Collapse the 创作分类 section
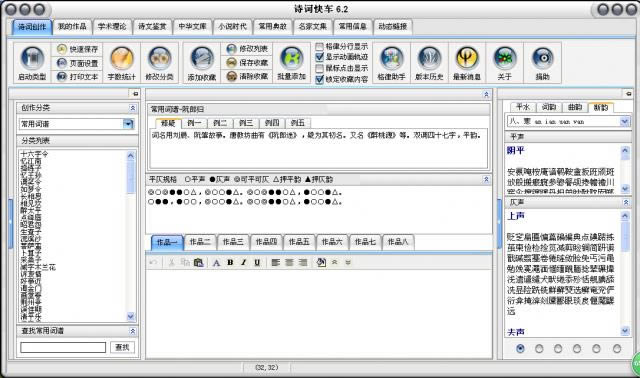The width and height of the screenshot is (640, 378). click(x=133, y=108)
